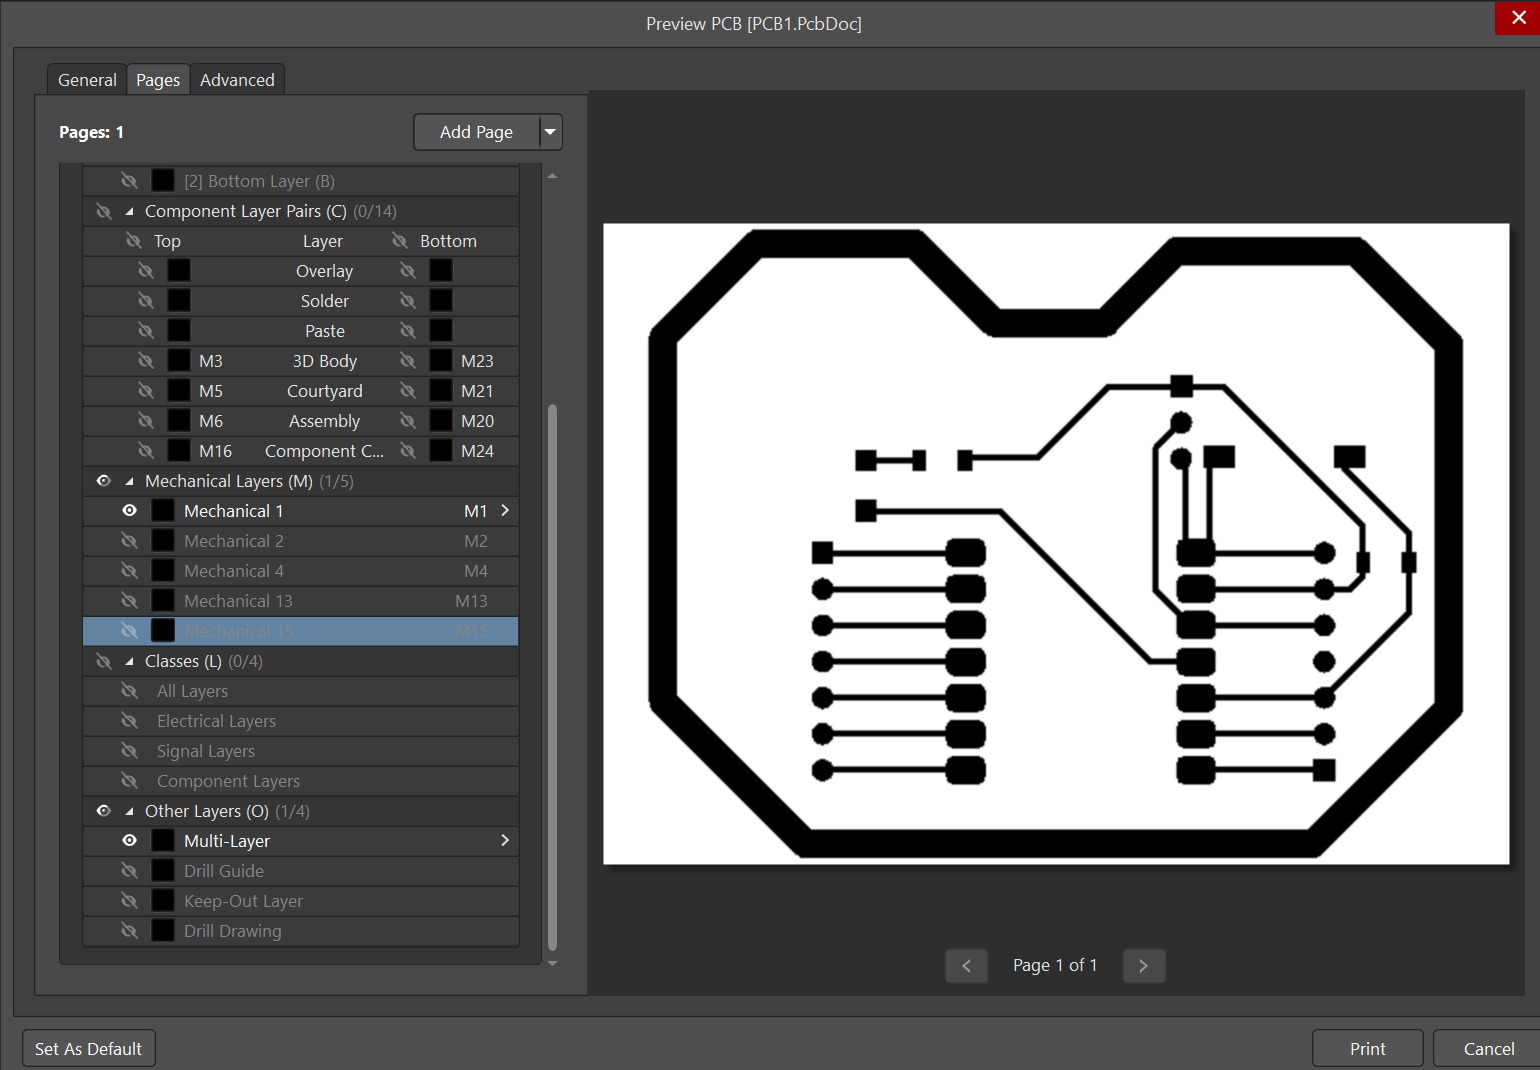1540x1070 pixels.
Task: Show the Drill Drawing layer
Action: point(129,931)
